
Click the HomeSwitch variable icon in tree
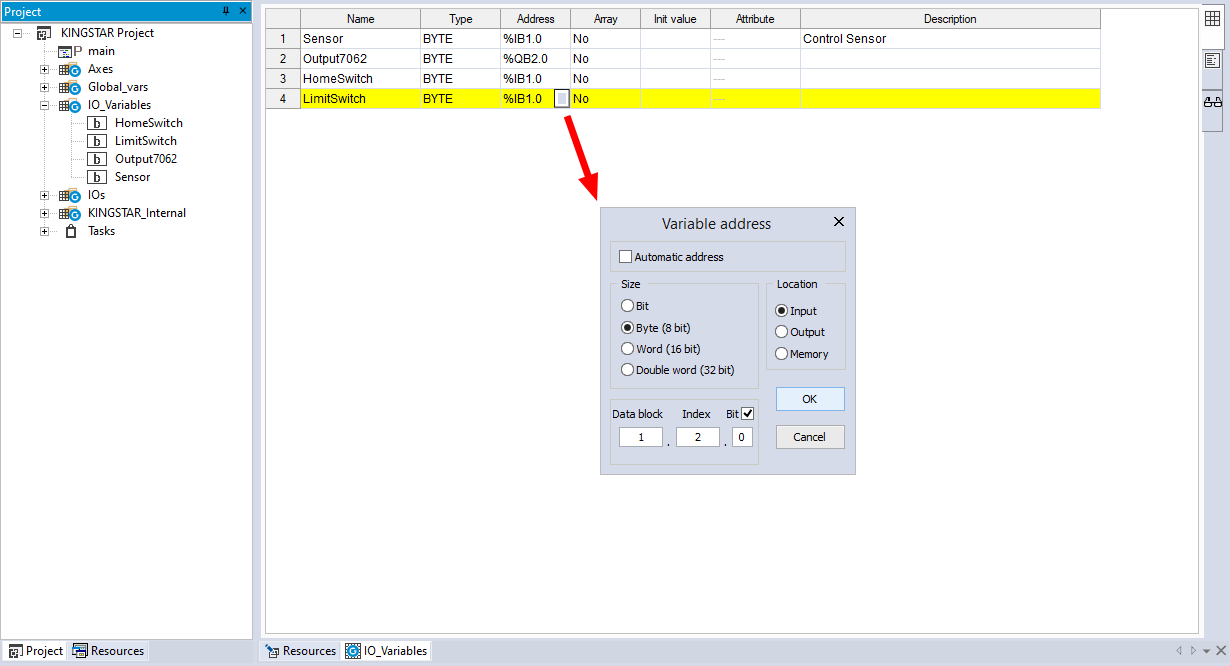(97, 123)
